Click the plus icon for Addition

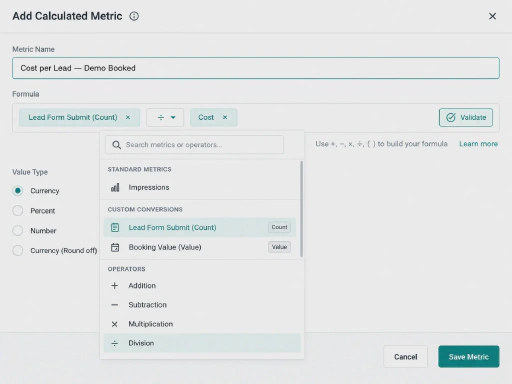click(x=114, y=286)
